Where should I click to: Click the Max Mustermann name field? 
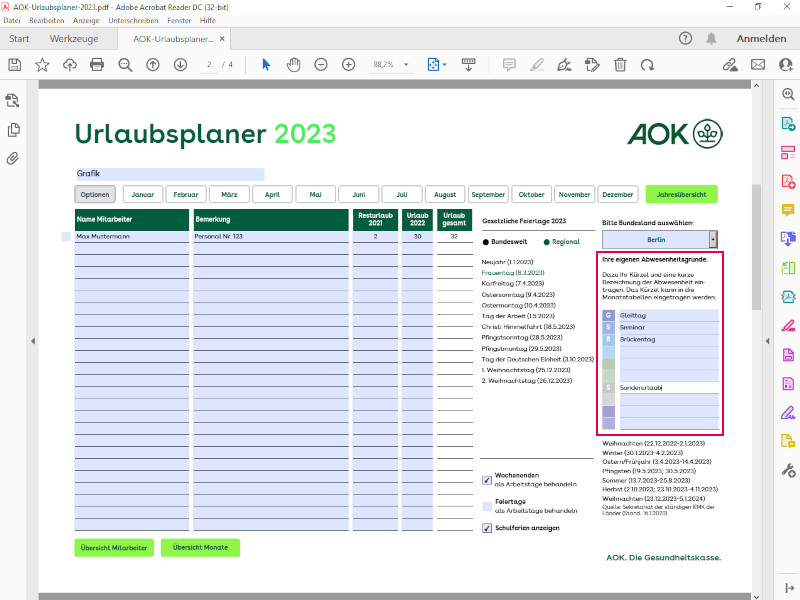tap(132, 237)
